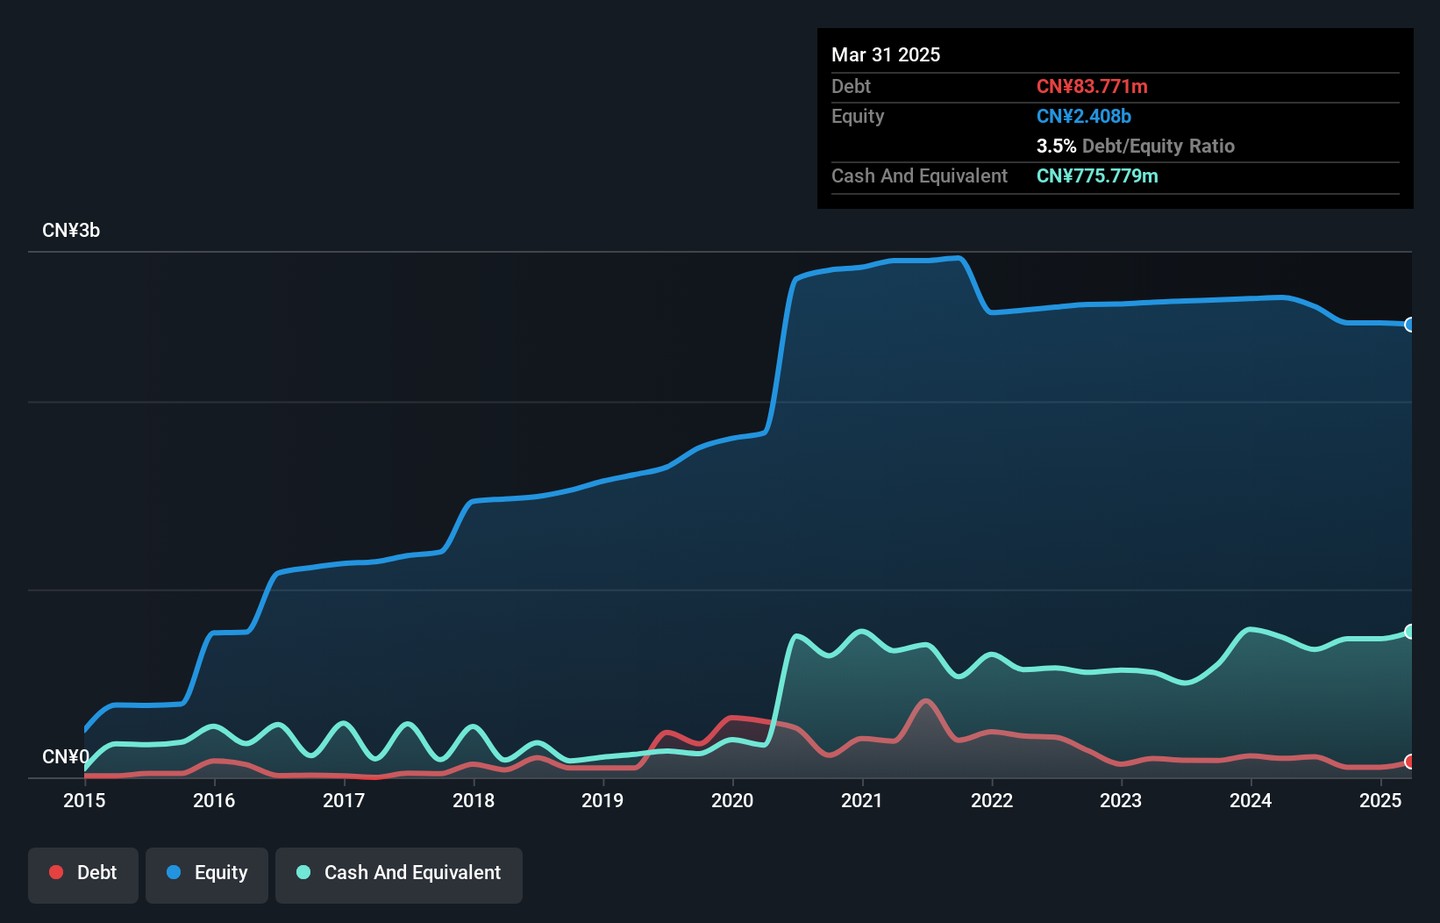Image resolution: width=1440 pixels, height=923 pixels.
Task: Toggle the Debt series in the legend
Action: click(x=83, y=873)
